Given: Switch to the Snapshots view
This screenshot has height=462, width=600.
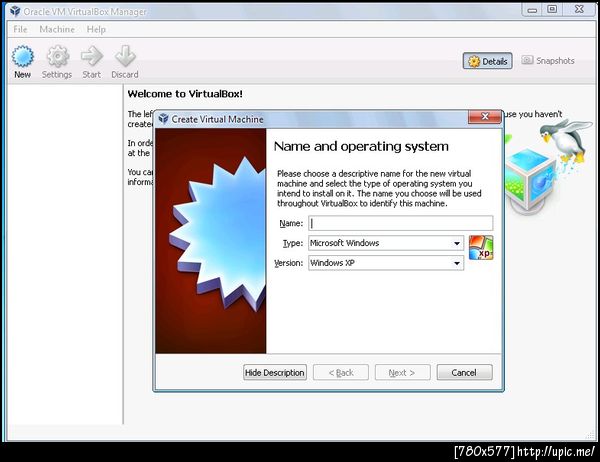Looking at the screenshot, I should [x=548, y=60].
